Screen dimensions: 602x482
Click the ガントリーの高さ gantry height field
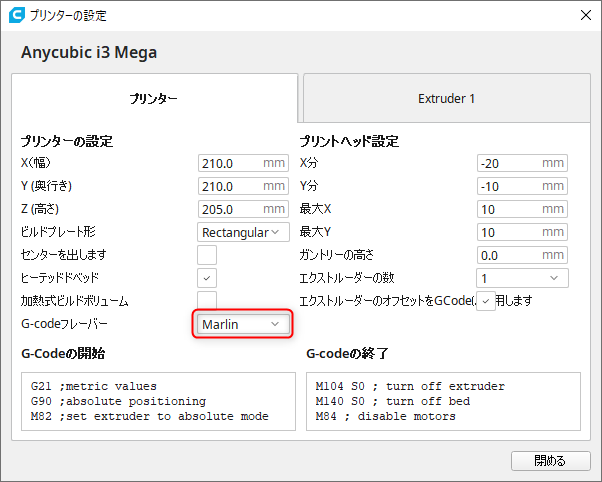tap(522, 255)
